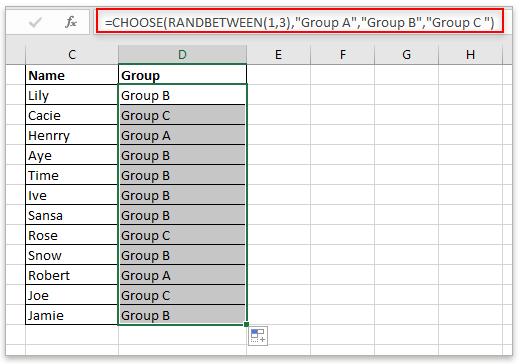The width and height of the screenshot is (520, 364).
Task: Click the Insert Function fx icon
Action: (71, 22)
